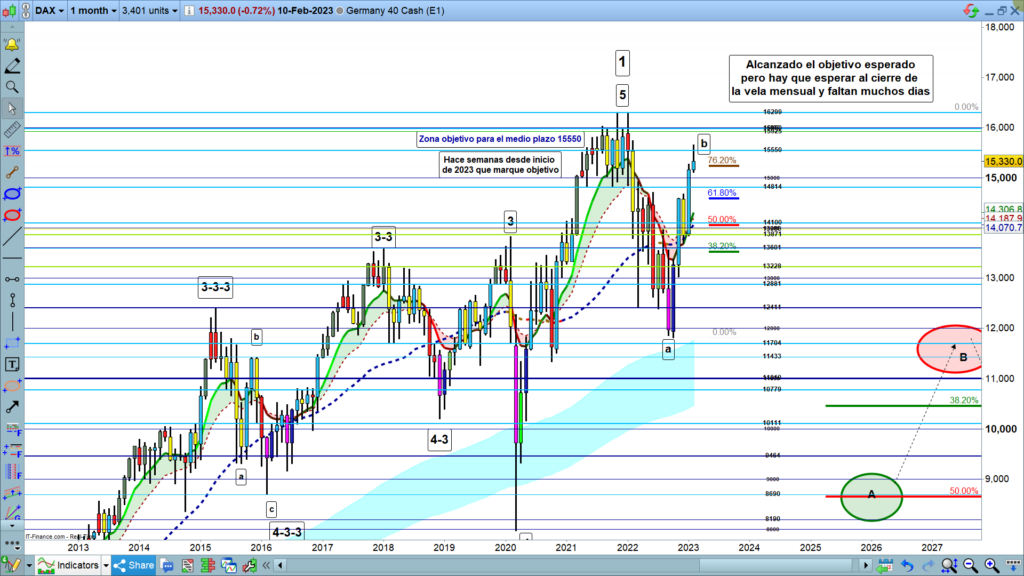Select the ruler measurement tool
Viewport: 1024px width, 576px height.
(12, 130)
